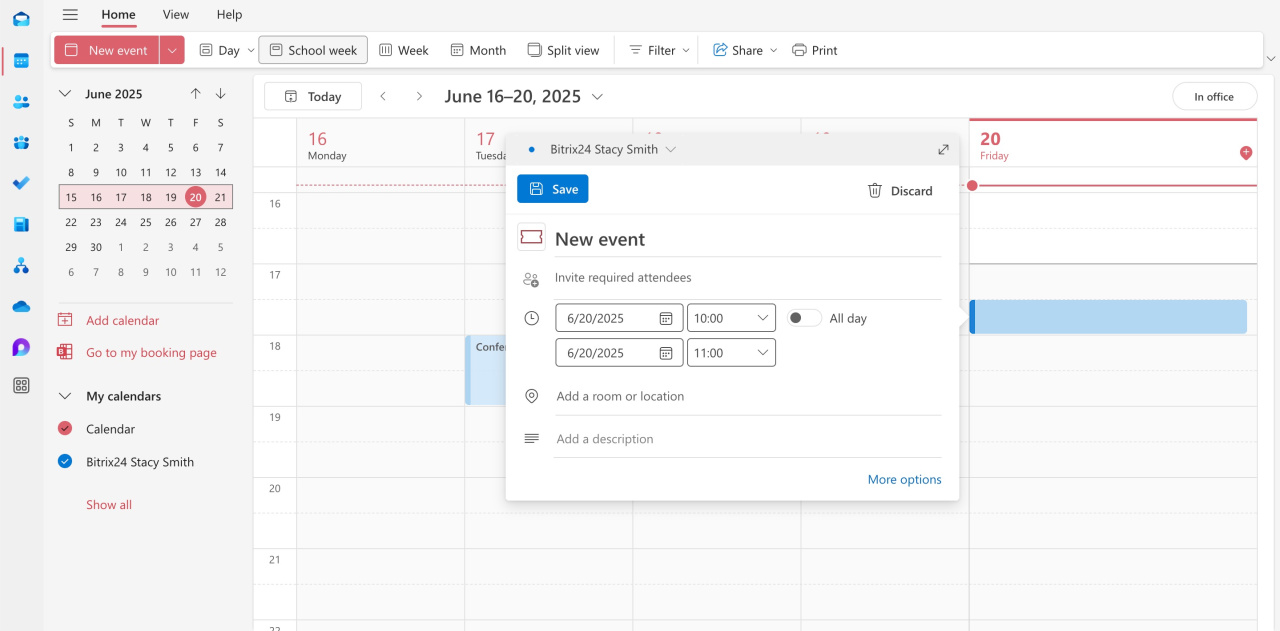Uncheck the red Calendar checkbox

click(65, 429)
